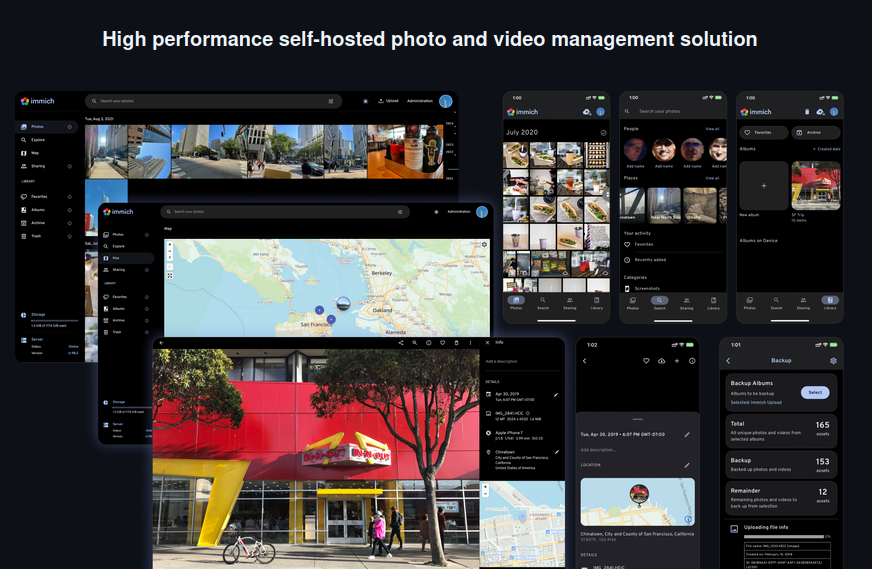
Task: Open Favorites in the timeline window sidebar
Action: (47, 197)
